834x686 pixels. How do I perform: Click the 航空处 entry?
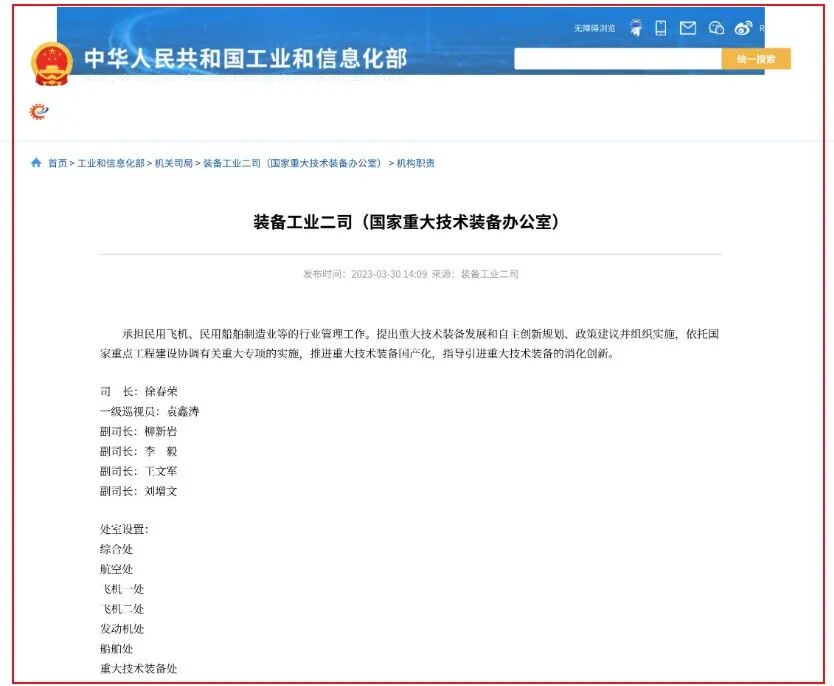point(116,569)
